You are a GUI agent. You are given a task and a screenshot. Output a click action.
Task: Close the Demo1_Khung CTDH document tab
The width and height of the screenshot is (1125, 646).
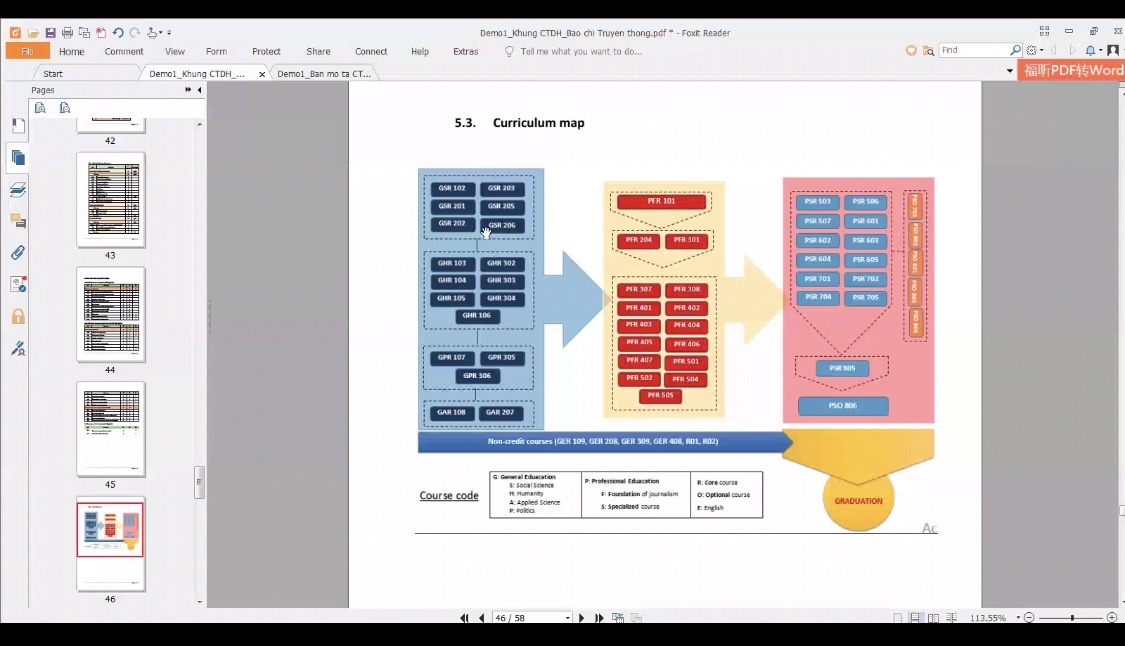tap(262, 74)
